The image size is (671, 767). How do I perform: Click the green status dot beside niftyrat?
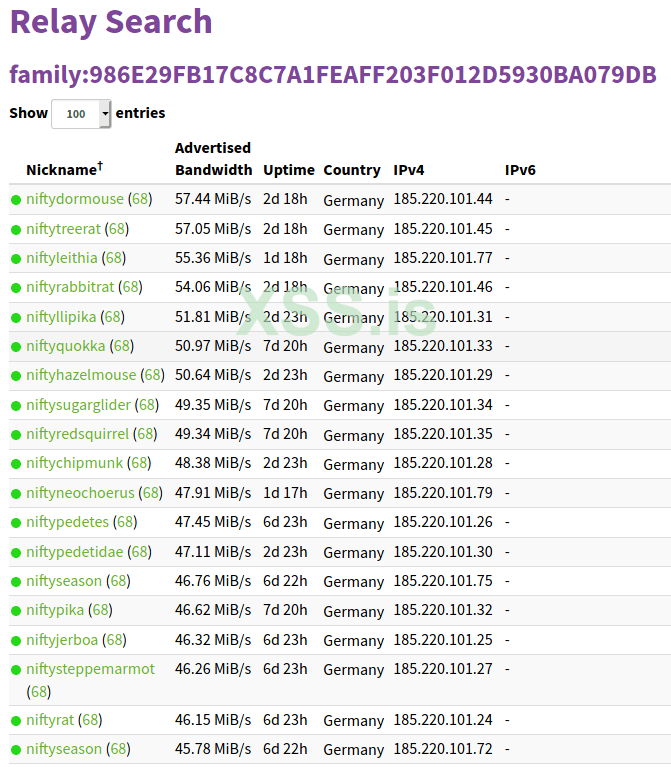tap(16, 721)
